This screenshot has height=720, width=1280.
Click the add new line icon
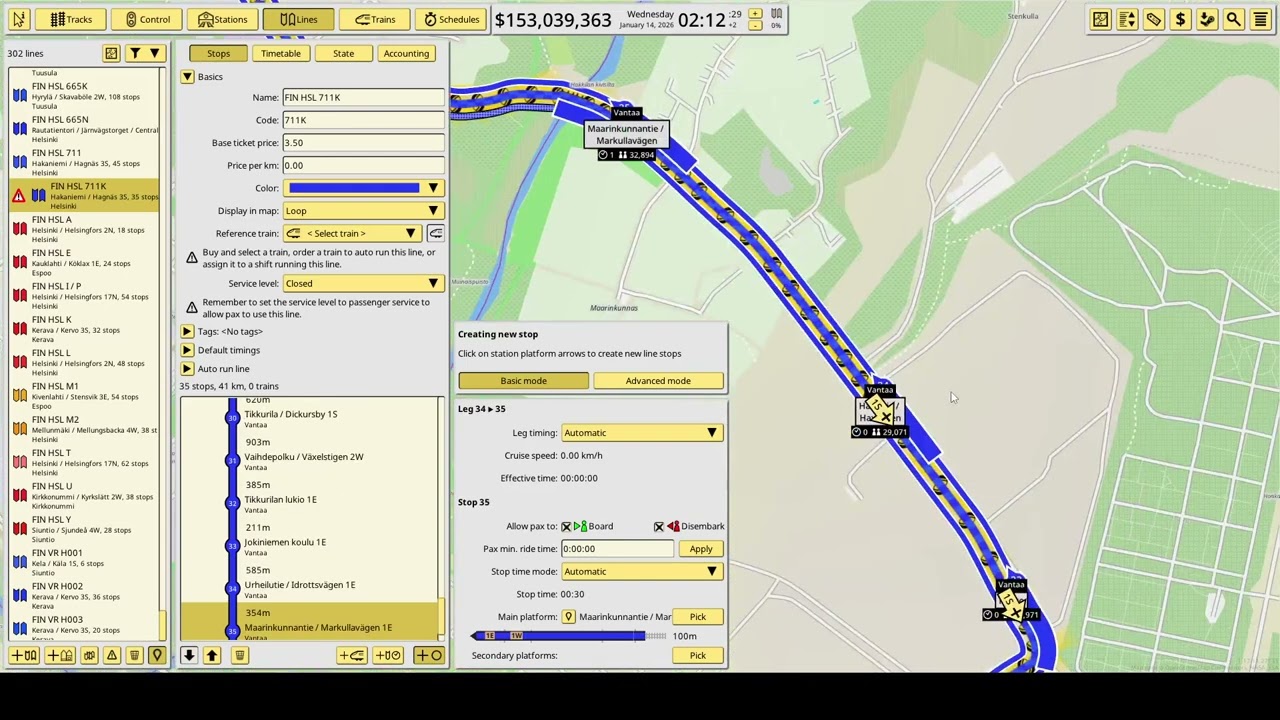24,655
